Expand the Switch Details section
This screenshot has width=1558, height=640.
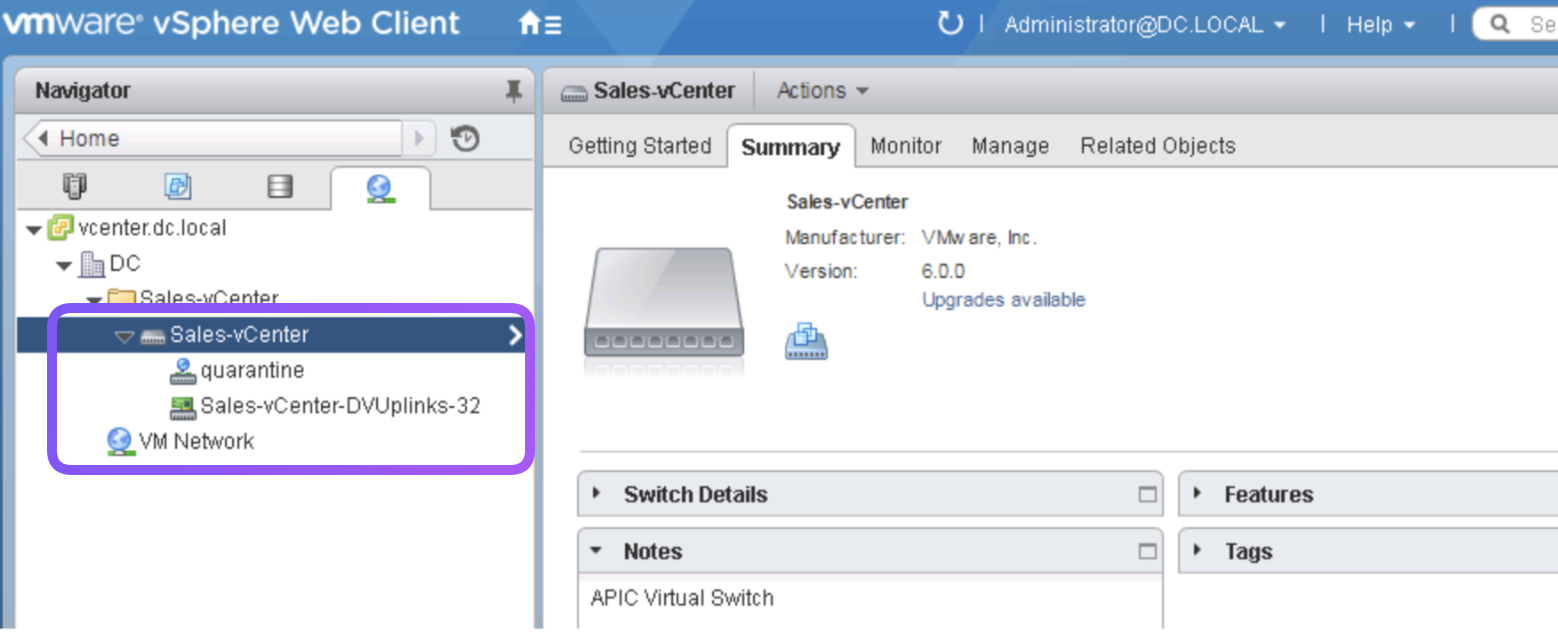coord(597,493)
